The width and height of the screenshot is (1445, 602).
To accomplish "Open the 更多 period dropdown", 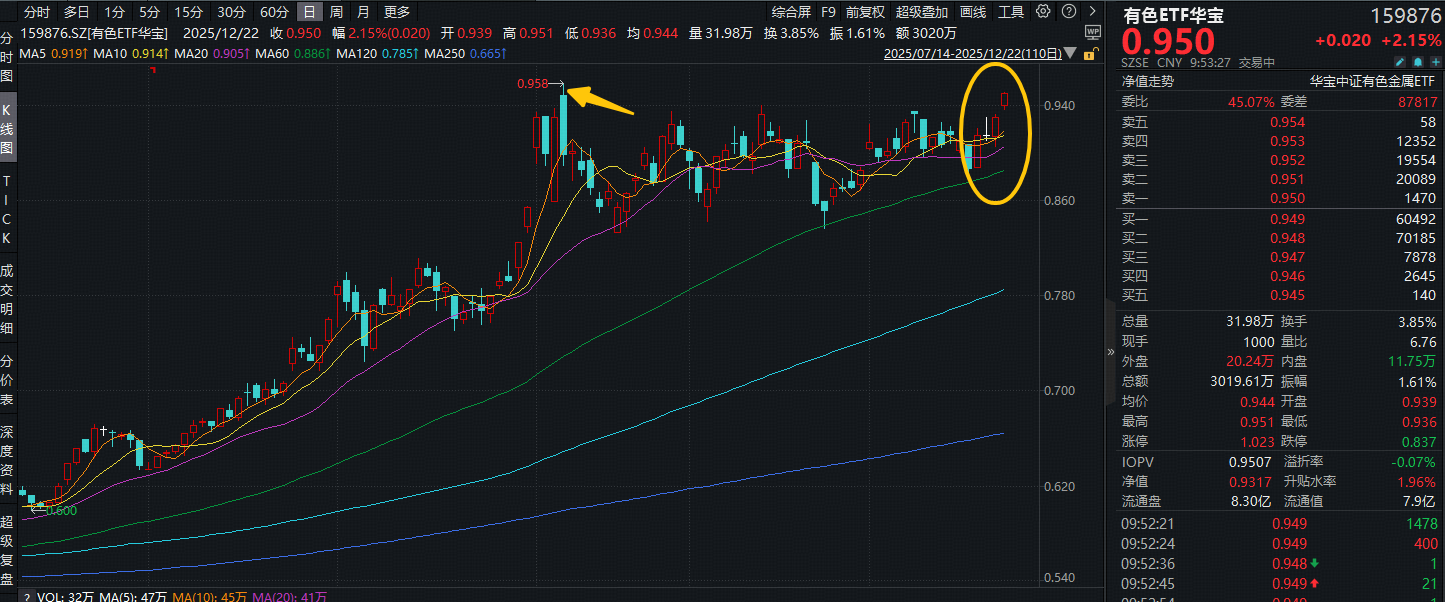I will point(396,12).
